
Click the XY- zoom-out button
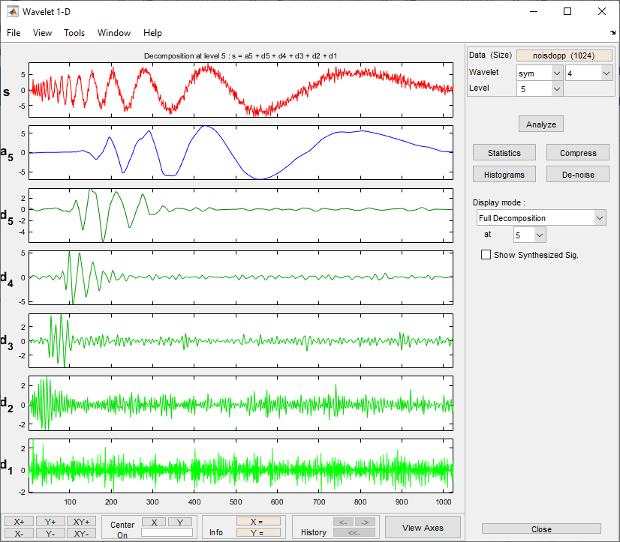81,534
